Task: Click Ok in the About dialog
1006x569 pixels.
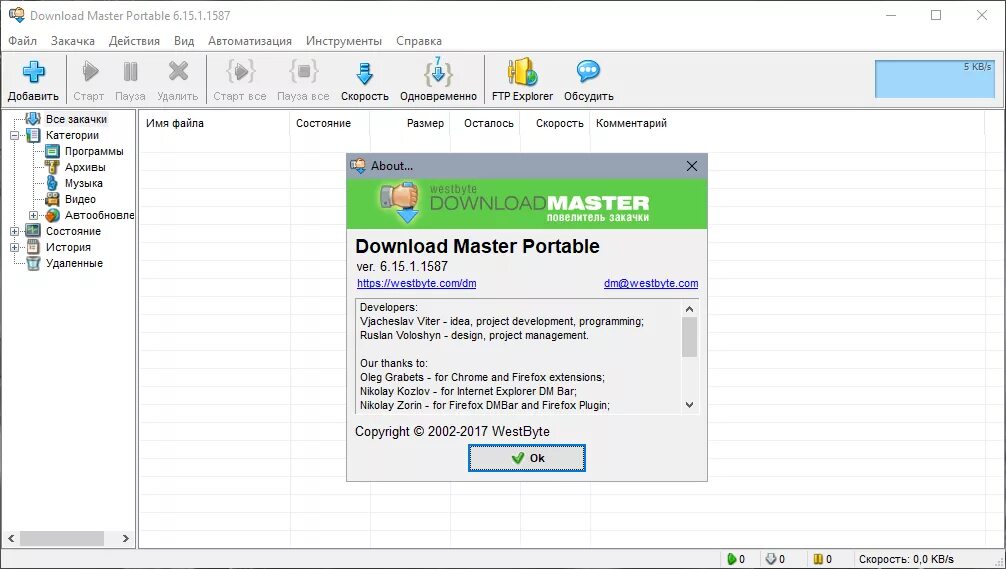Action: click(x=527, y=458)
